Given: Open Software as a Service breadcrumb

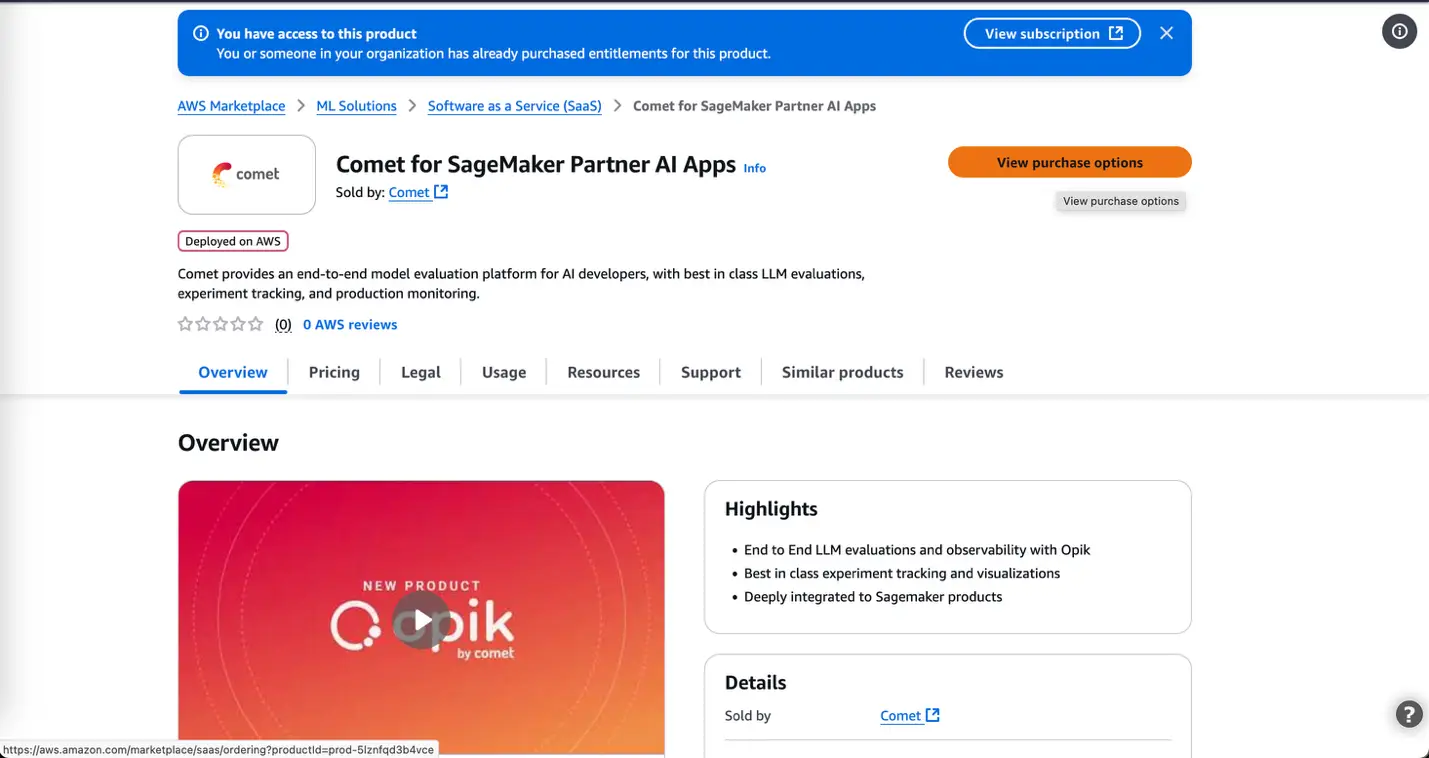Looking at the screenshot, I should tap(514, 106).
